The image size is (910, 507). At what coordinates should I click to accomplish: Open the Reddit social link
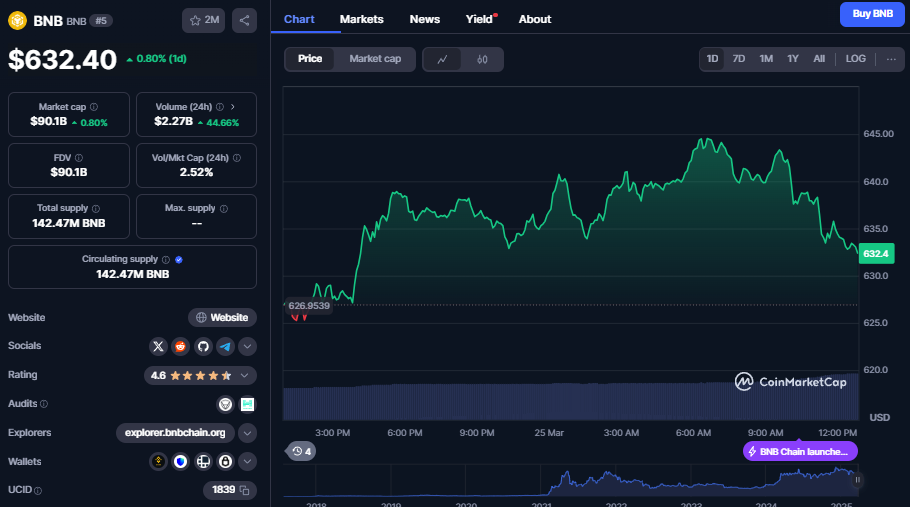180,346
